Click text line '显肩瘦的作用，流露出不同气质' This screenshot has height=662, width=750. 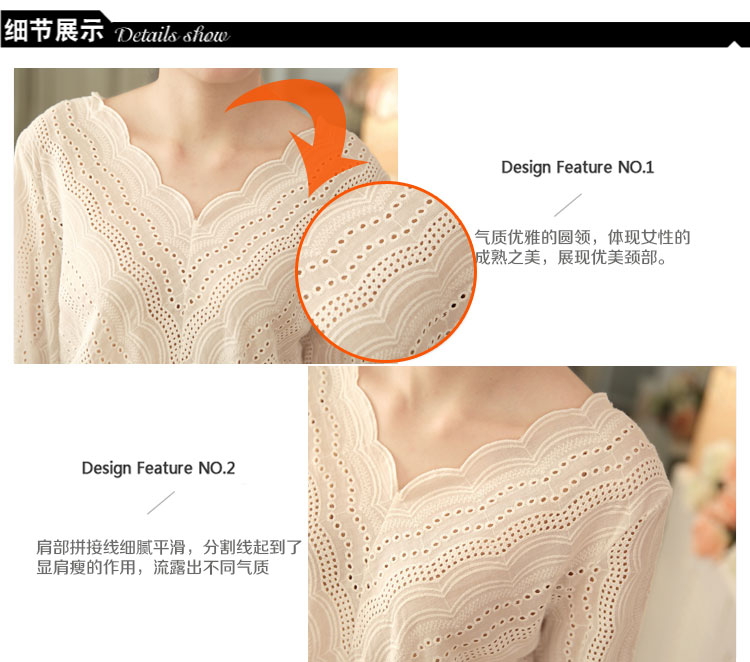pyautogui.click(x=153, y=567)
